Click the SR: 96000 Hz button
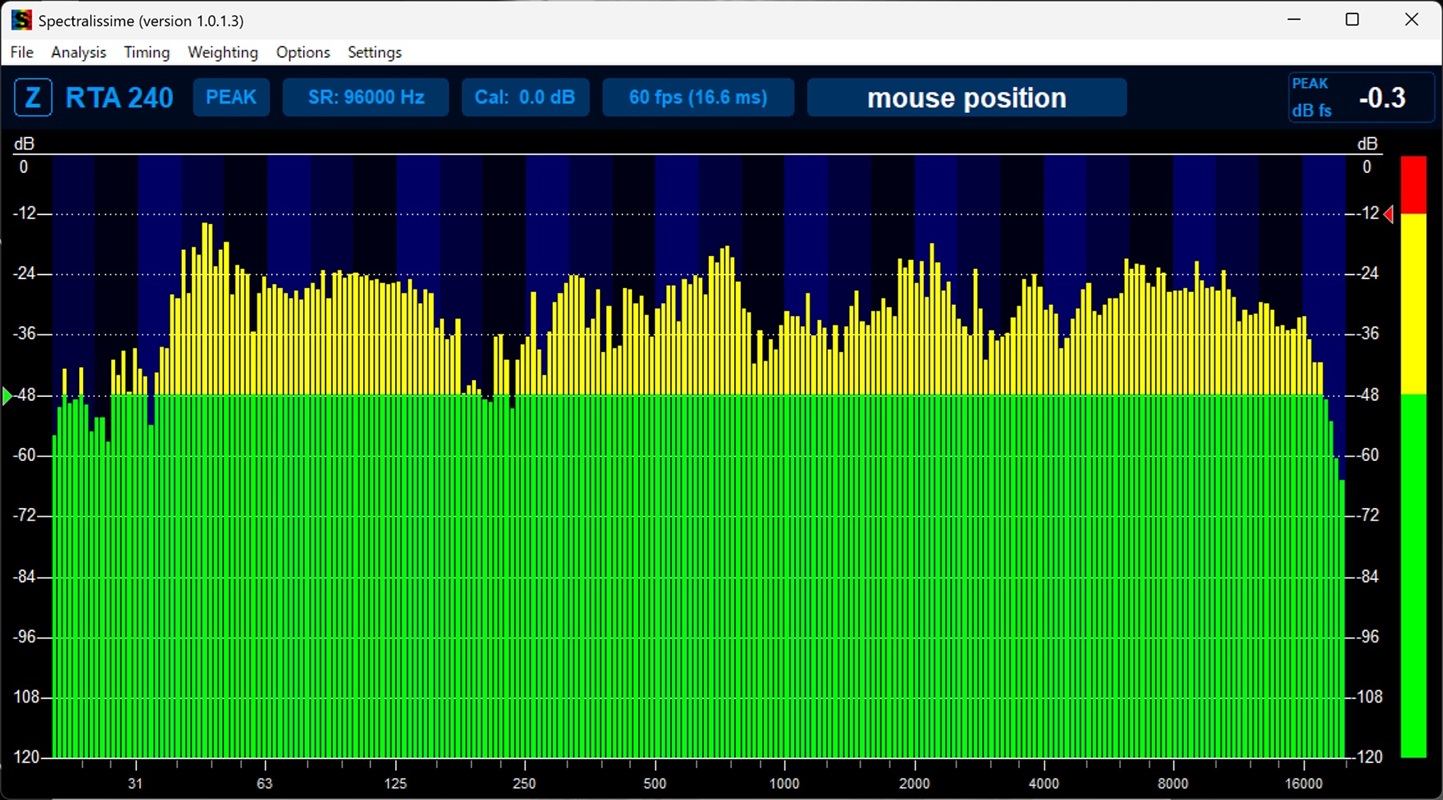Screen dimensions: 1443x800 click(366, 97)
